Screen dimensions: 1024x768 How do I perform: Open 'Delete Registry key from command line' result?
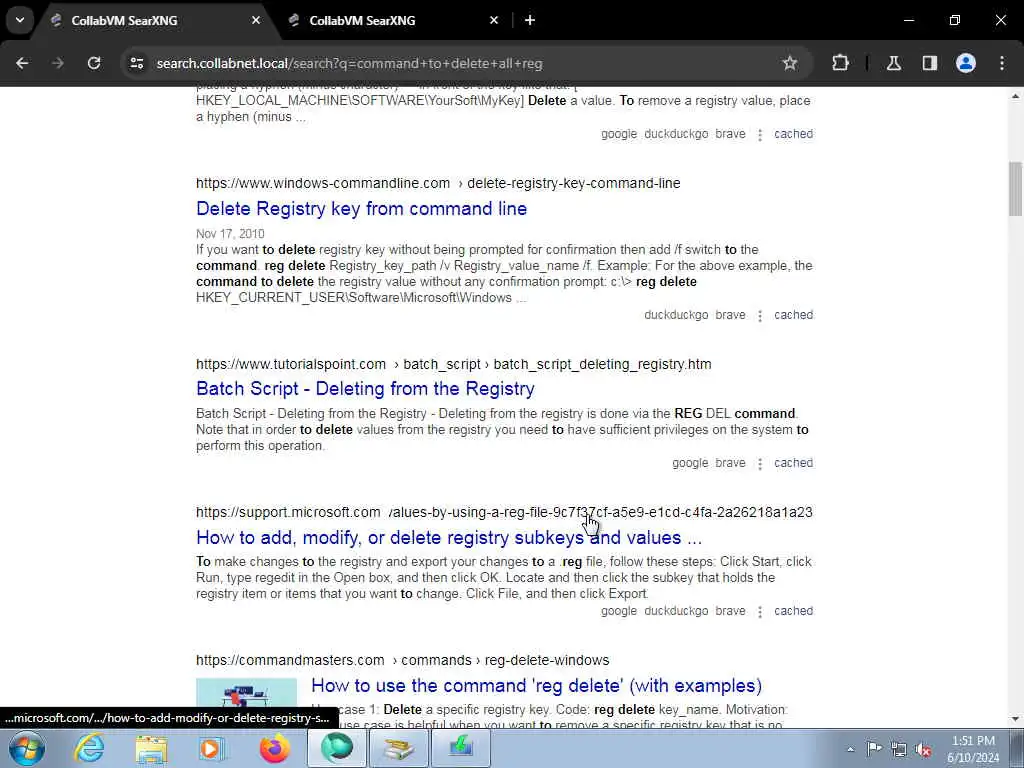(361, 208)
